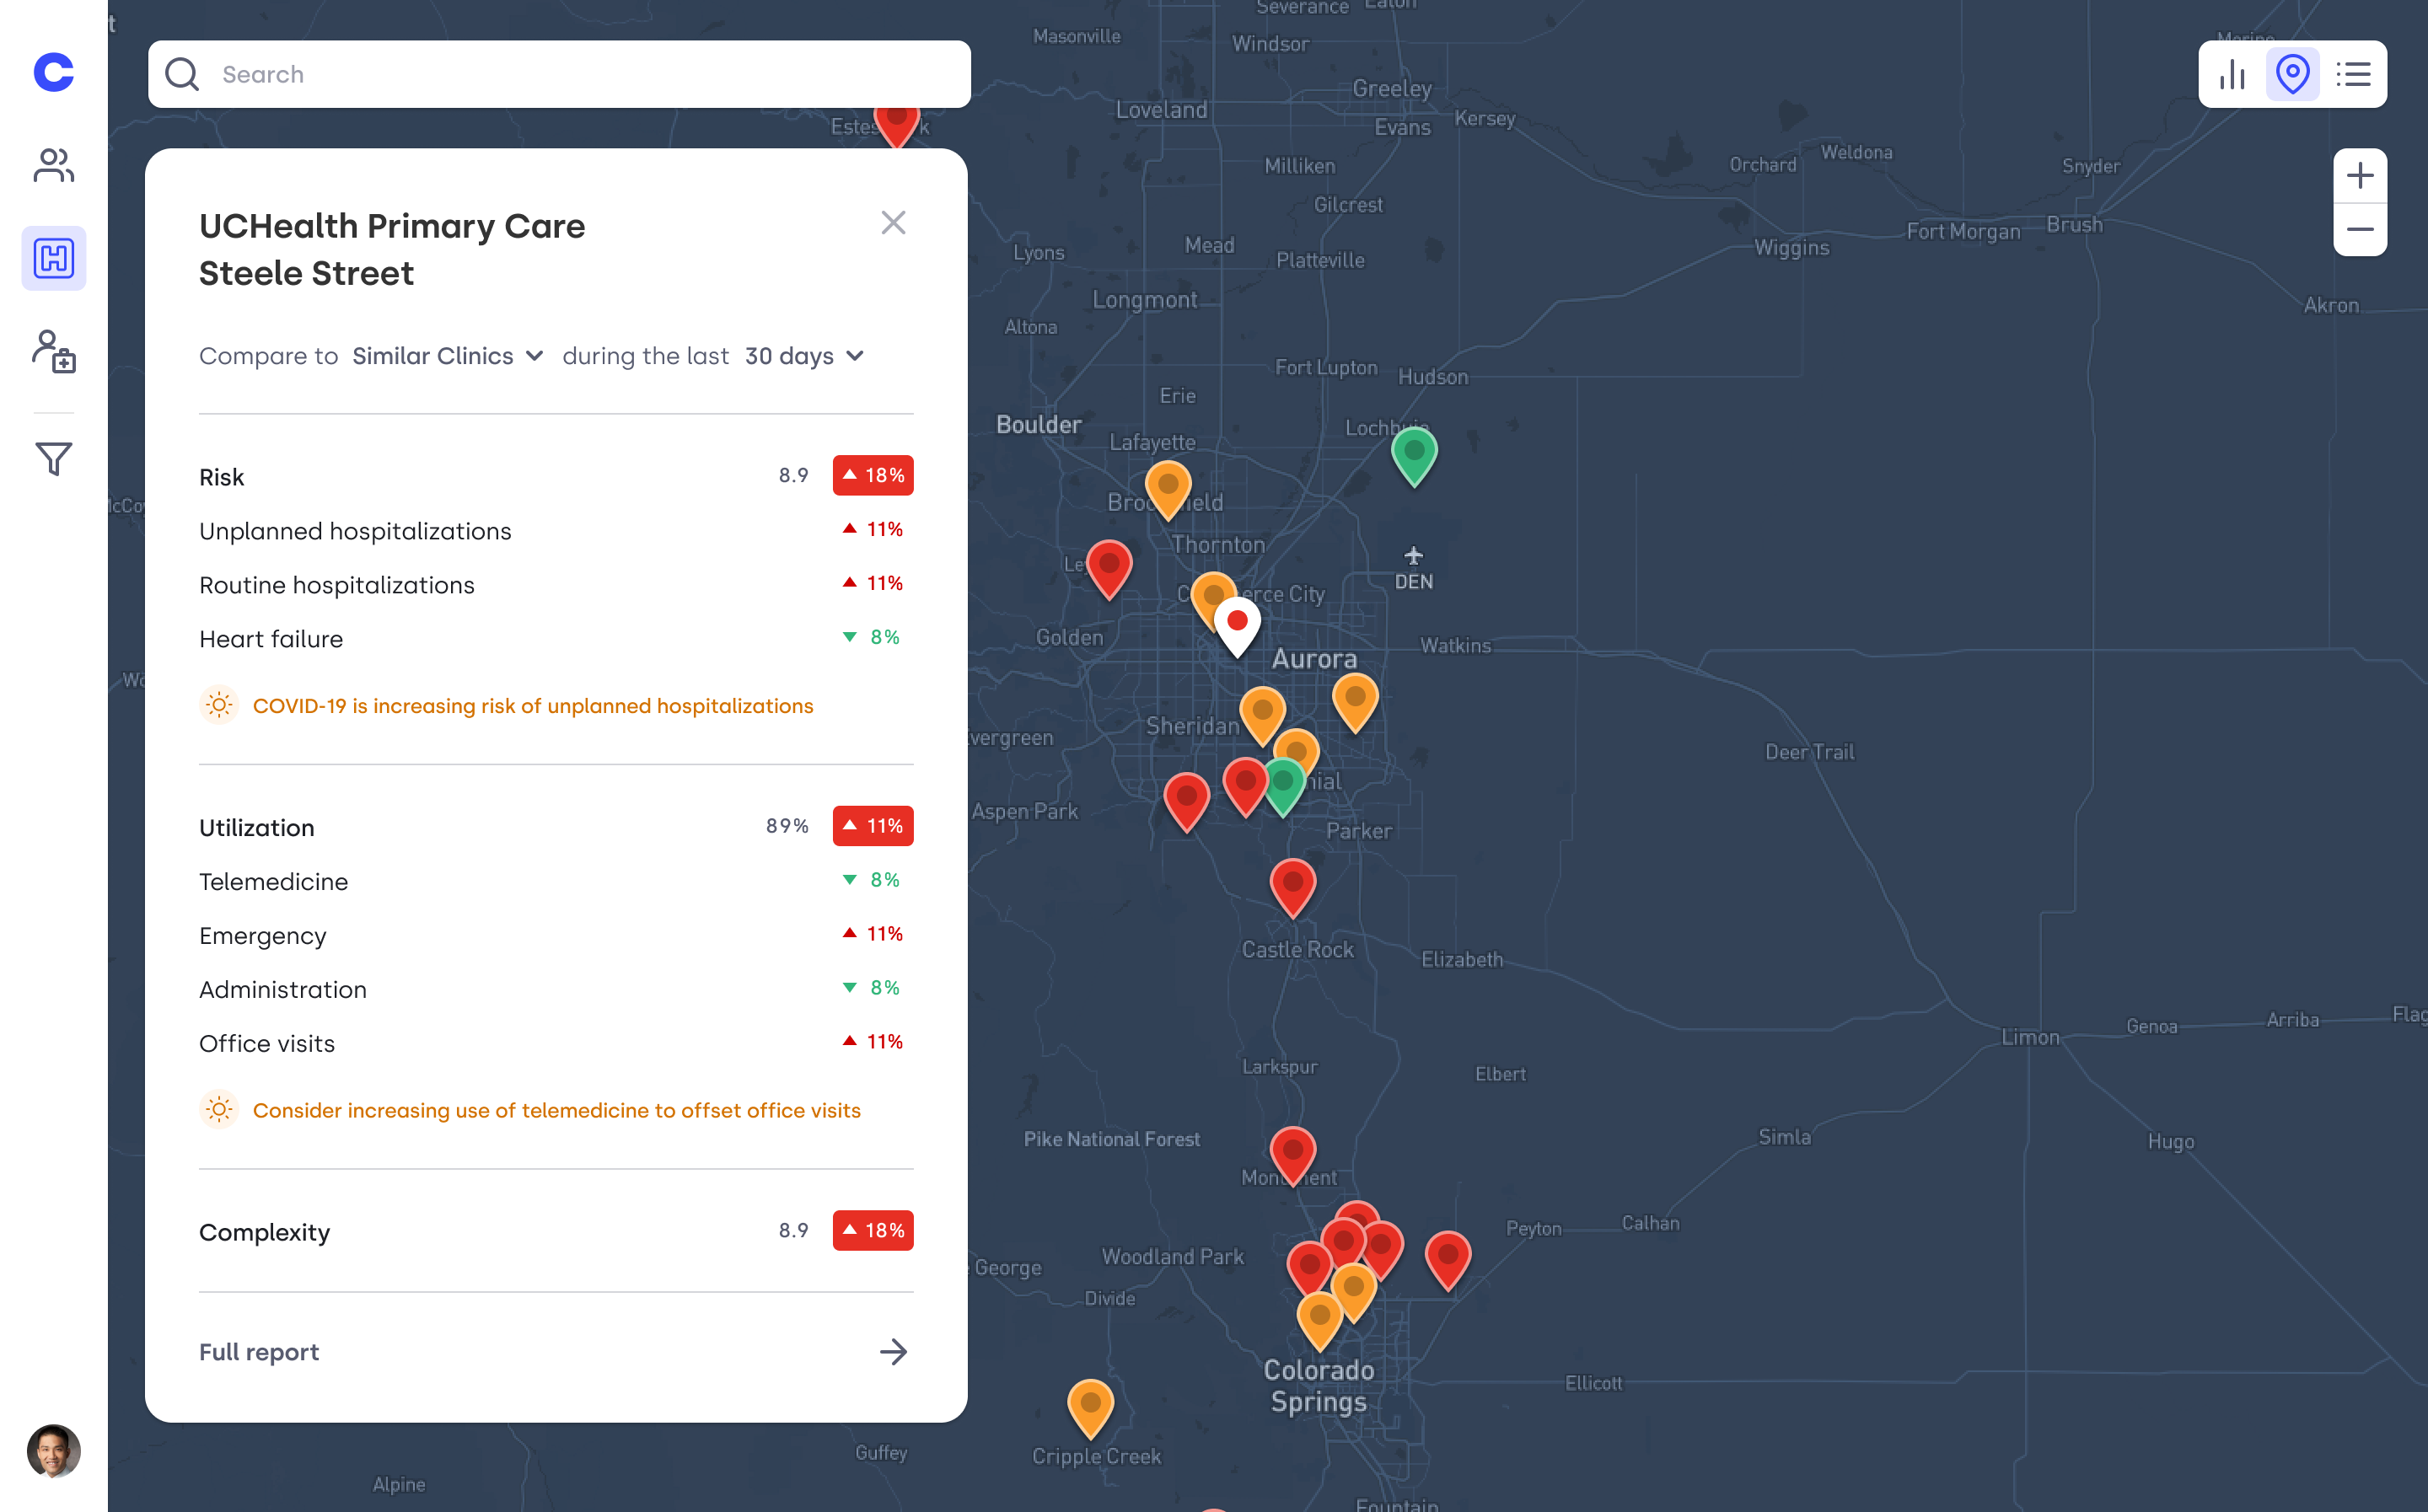Expand the 30 days dropdown
This screenshot has height=1512, width=2428.
click(x=804, y=356)
